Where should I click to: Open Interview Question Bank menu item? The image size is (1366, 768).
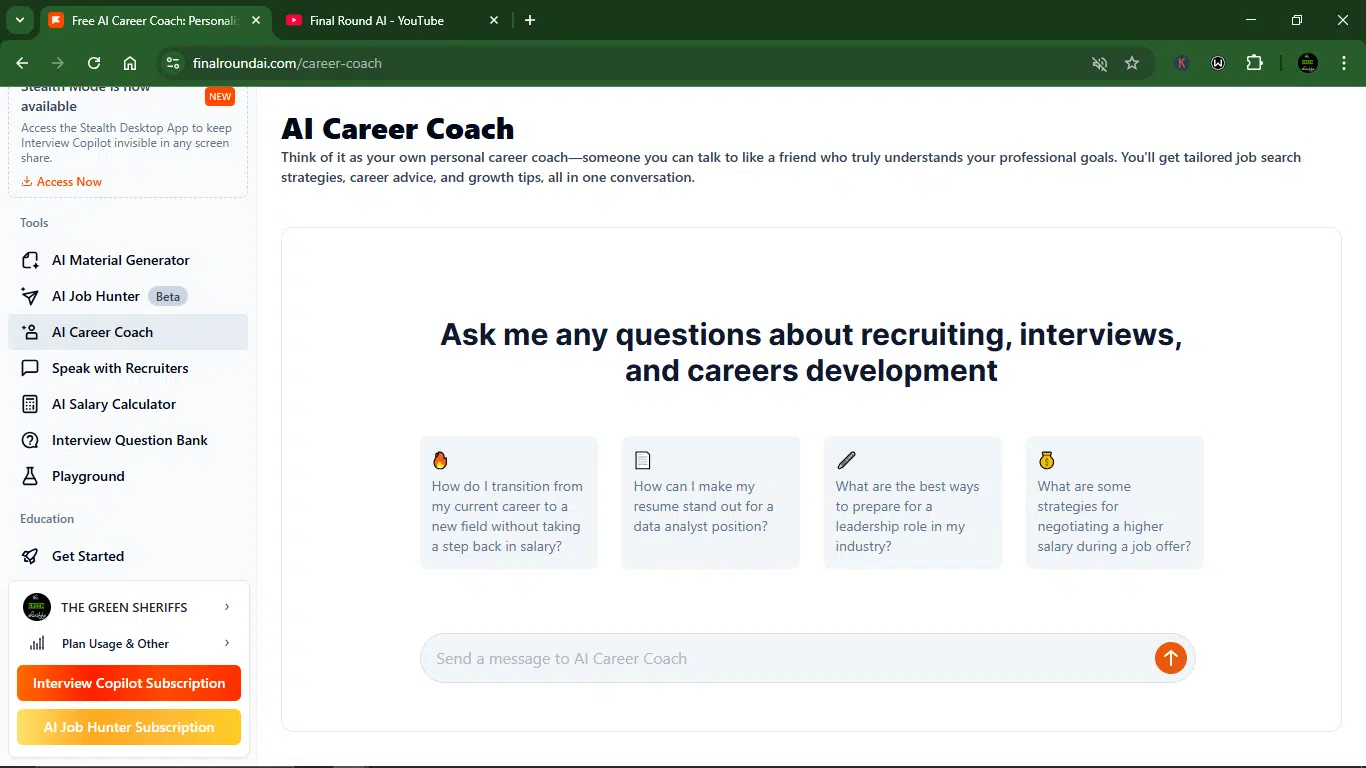pyautogui.click(x=128, y=440)
